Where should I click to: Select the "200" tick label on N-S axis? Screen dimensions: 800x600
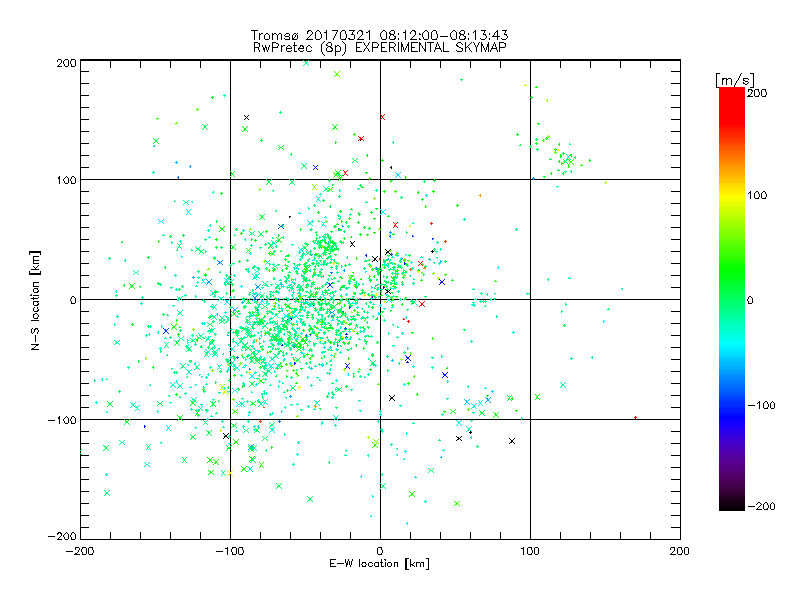click(66, 63)
